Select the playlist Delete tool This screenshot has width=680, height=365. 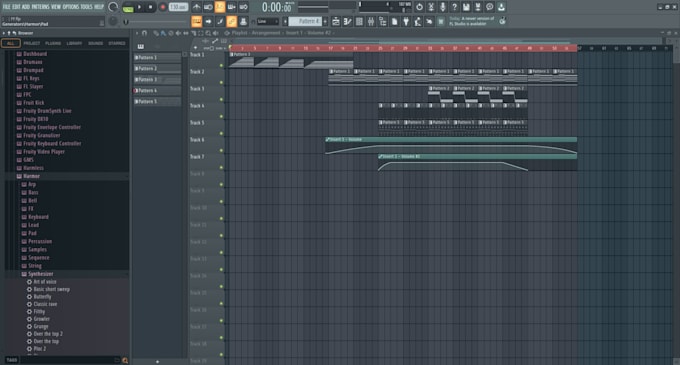171,33
